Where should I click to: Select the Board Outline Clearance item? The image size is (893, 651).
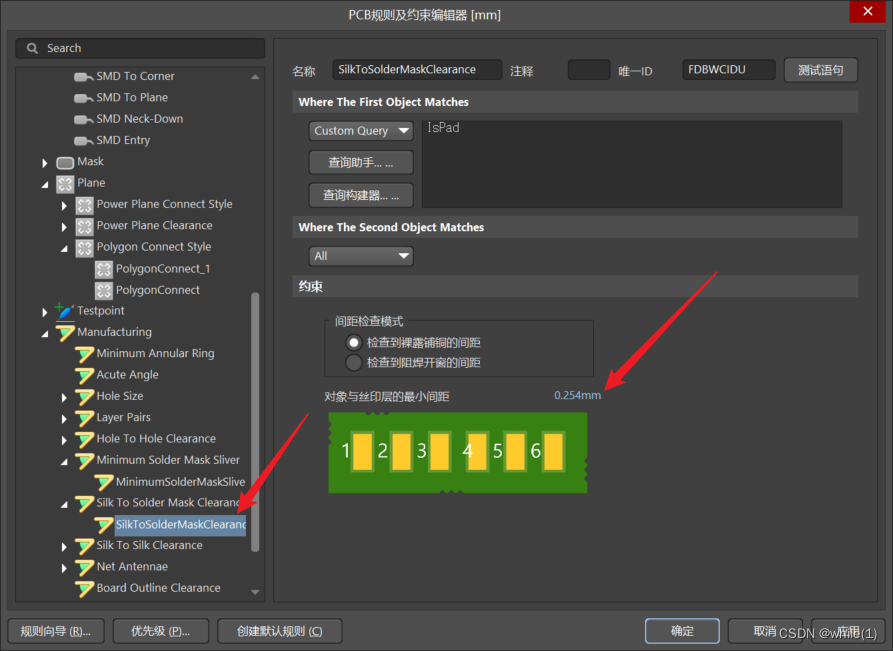[158, 588]
